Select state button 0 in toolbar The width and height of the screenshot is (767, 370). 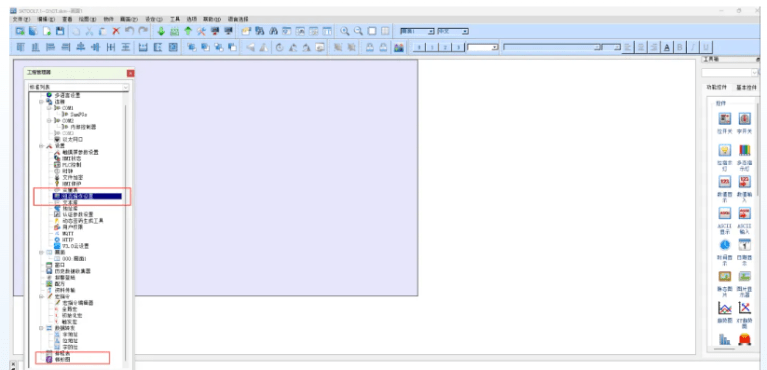tap(419, 47)
